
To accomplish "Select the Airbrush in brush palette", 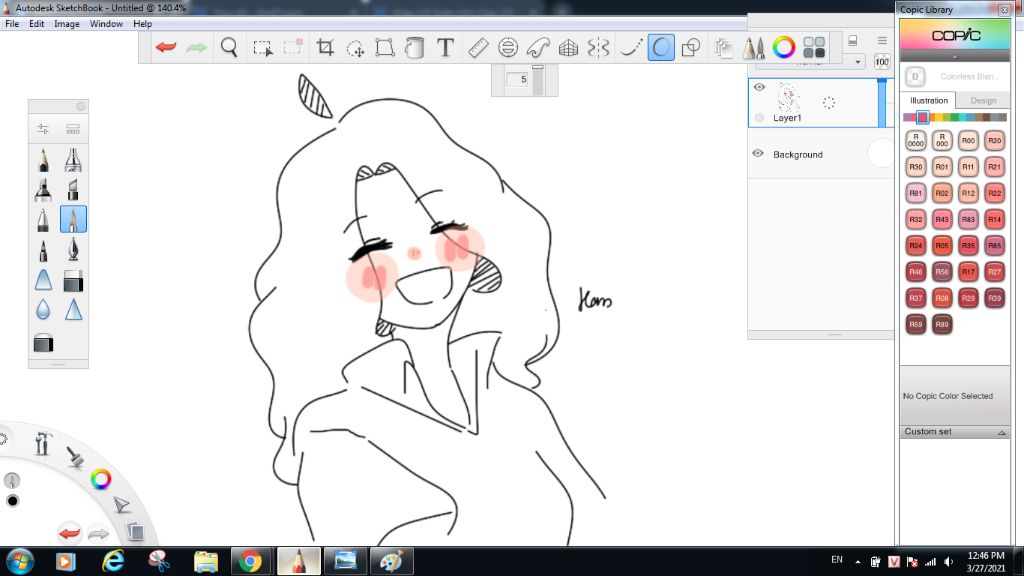I will coord(73,160).
